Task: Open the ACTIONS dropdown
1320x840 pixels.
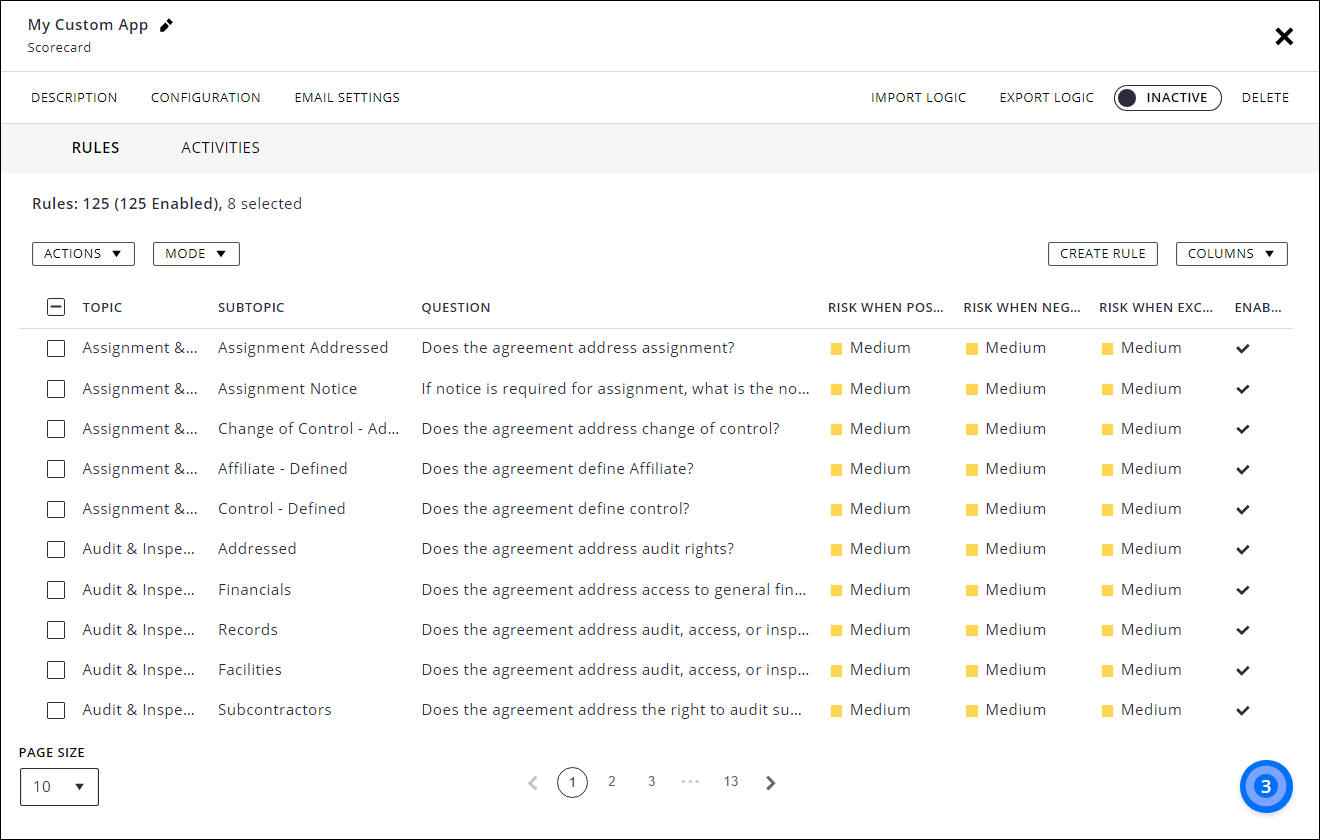Action: (83, 253)
